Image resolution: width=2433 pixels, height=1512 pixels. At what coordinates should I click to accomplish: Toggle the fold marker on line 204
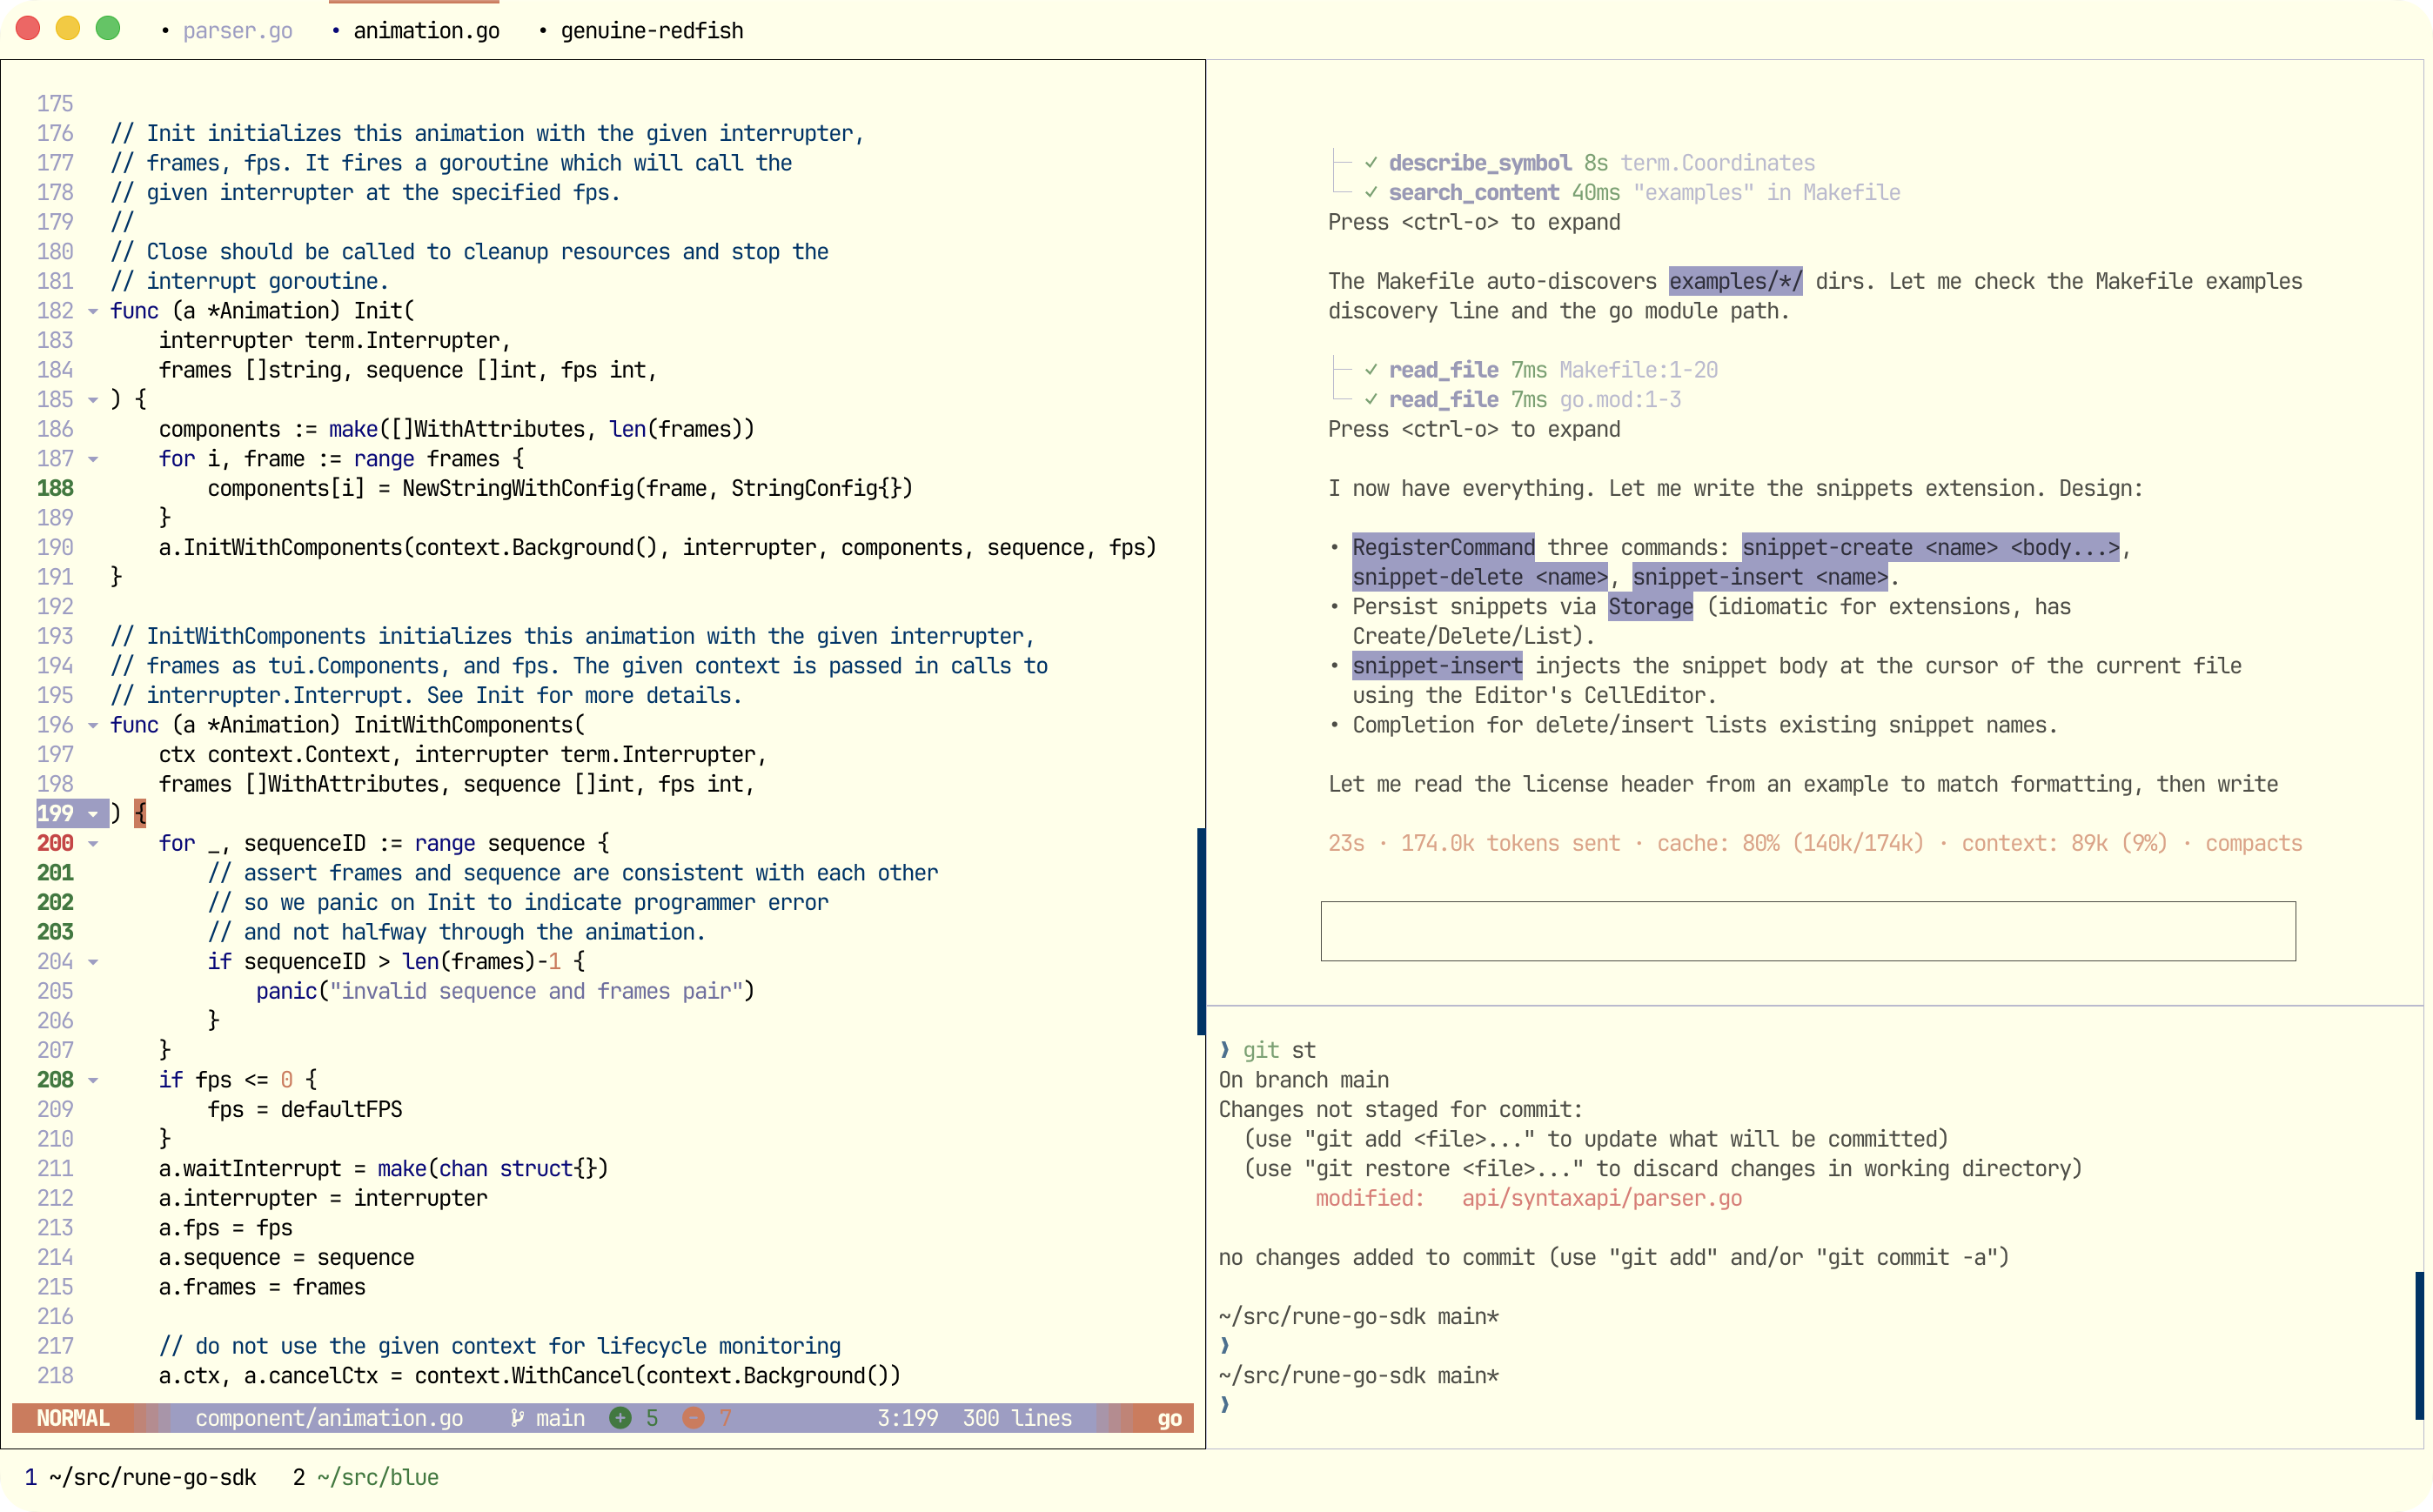[93, 962]
